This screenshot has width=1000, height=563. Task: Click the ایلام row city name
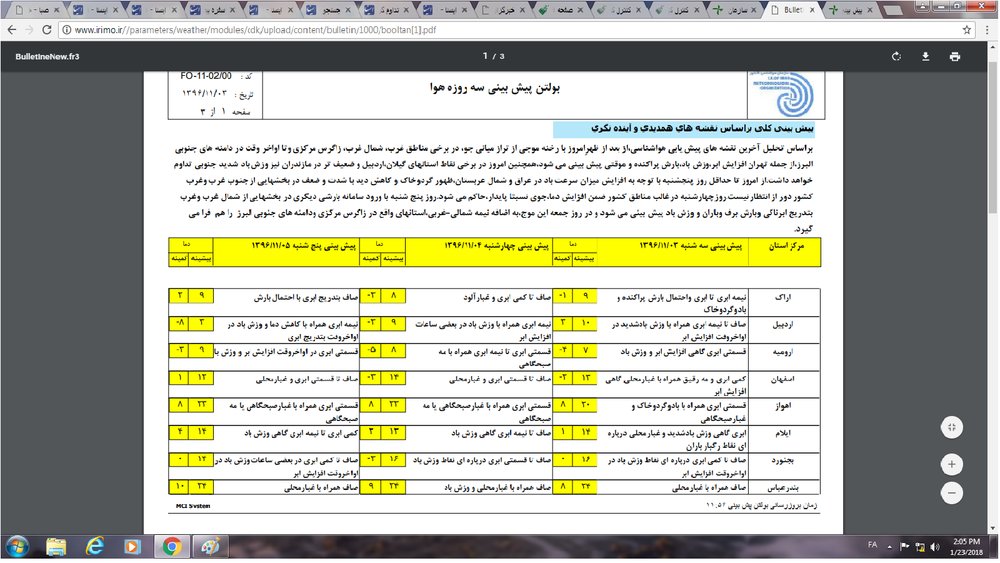[x=783, y=434]
